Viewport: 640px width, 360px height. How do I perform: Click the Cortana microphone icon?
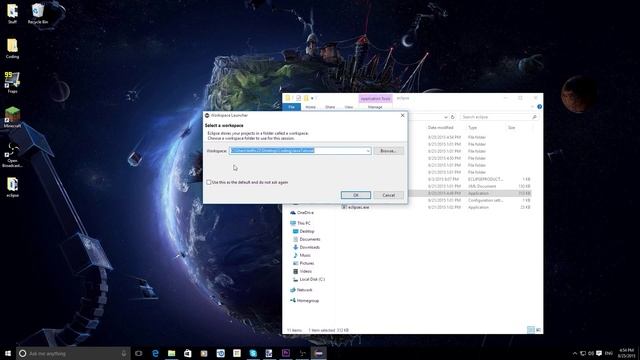(124, 353)
